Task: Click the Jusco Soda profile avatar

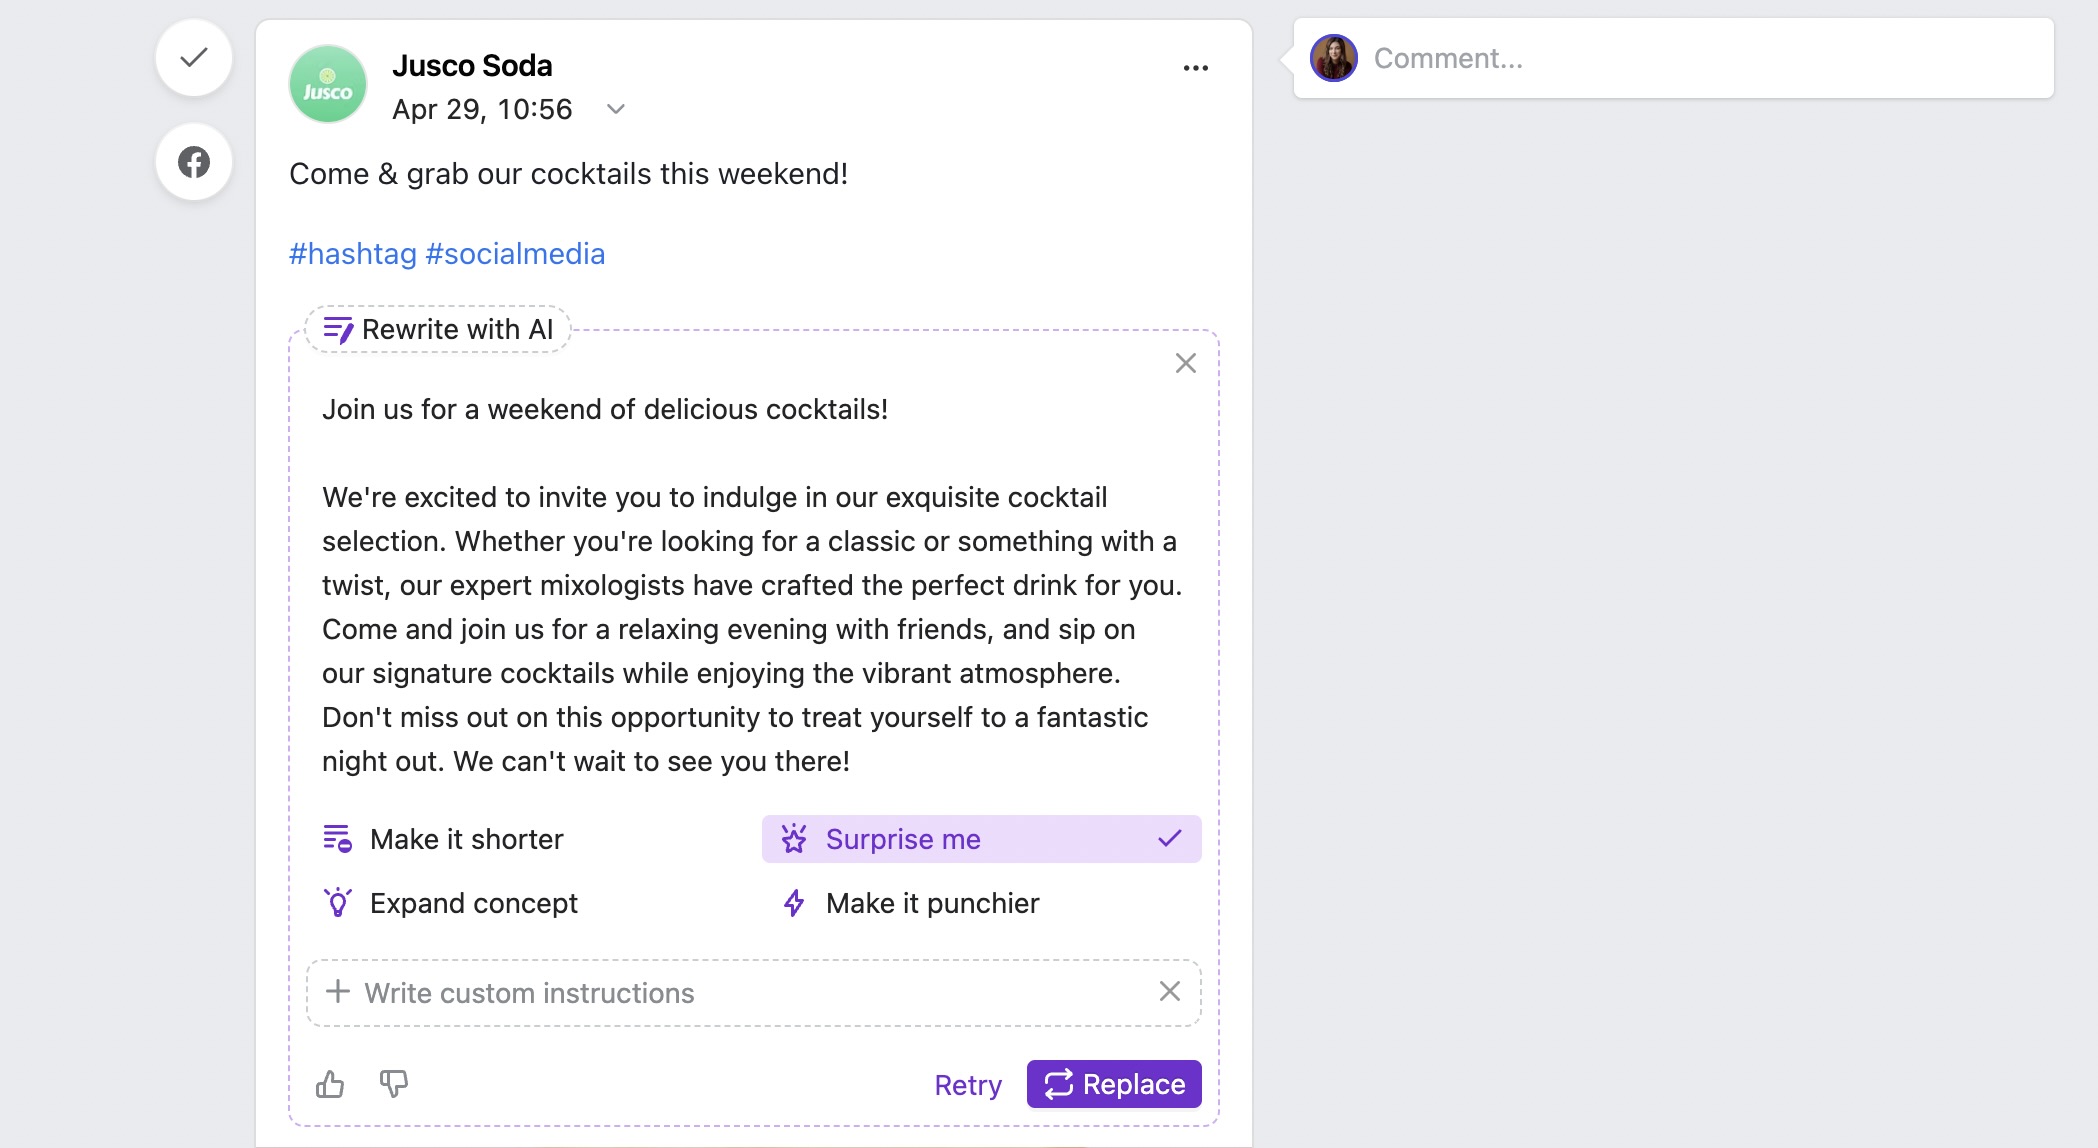Action: click(x=327, y=84)
